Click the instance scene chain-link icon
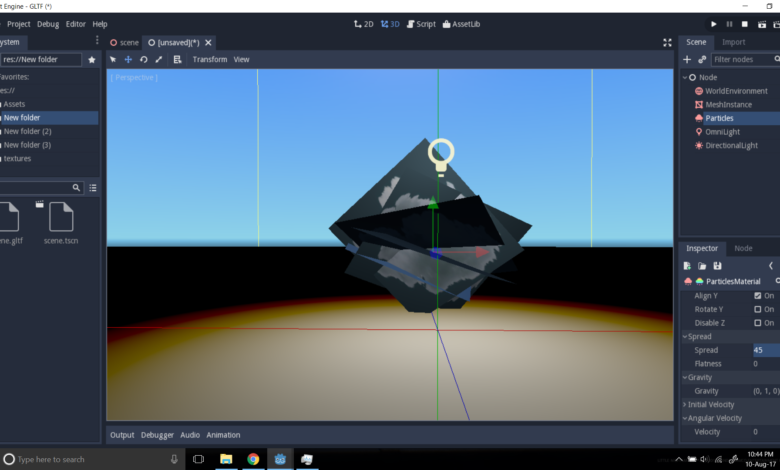 pyautogui.click(x=702, y=60)
